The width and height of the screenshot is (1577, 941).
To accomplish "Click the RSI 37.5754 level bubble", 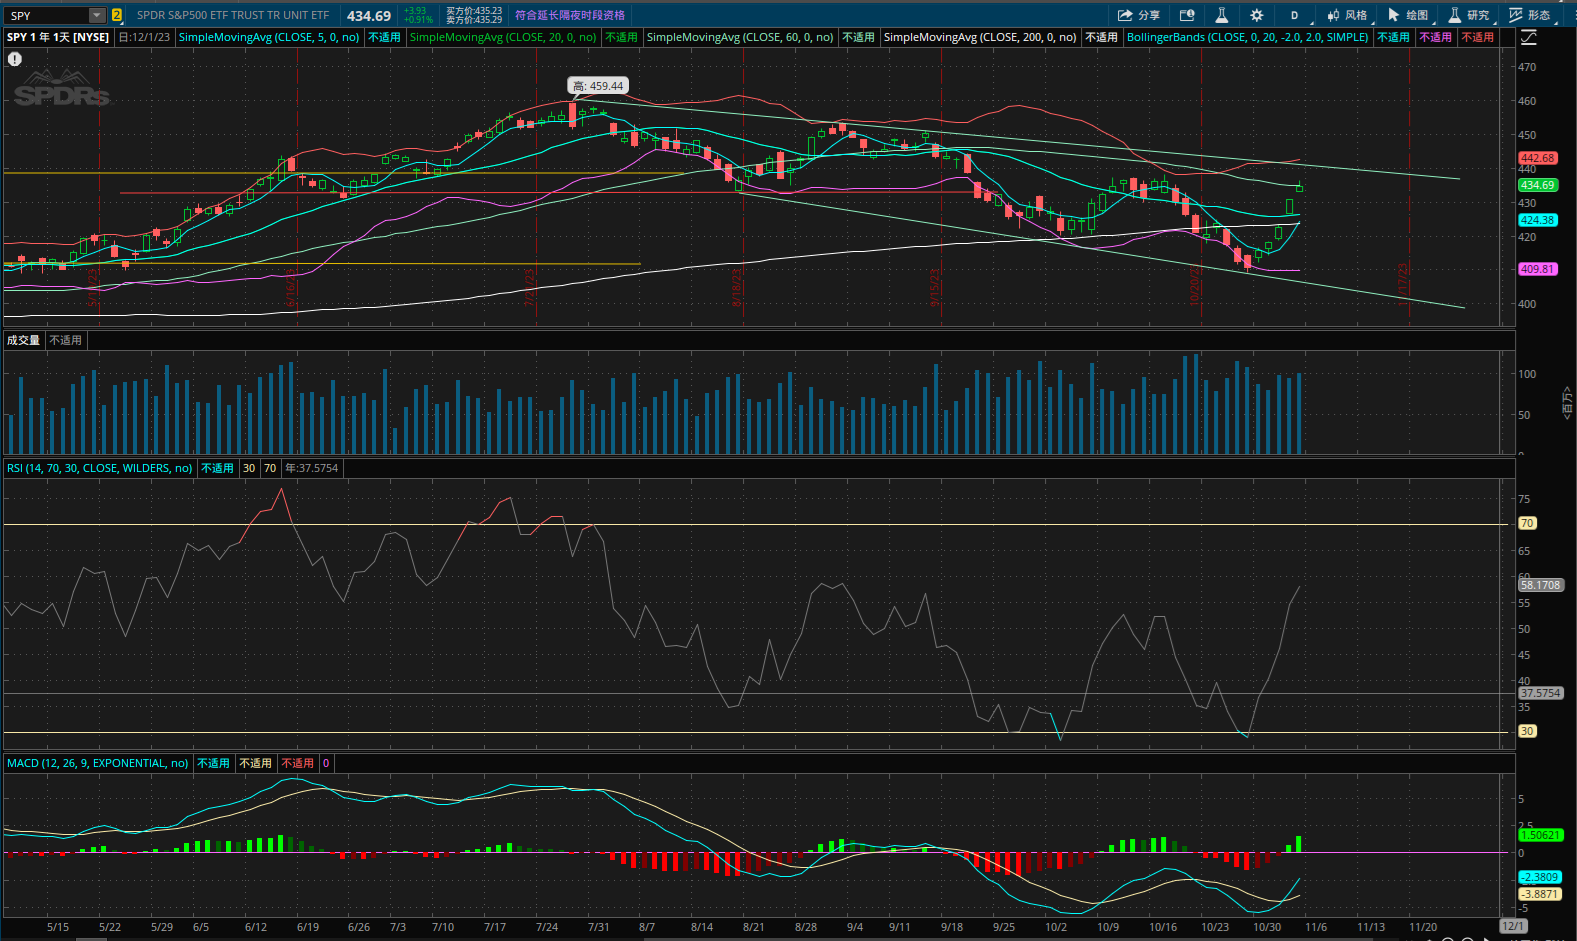I will click(x=1540, y=693).
